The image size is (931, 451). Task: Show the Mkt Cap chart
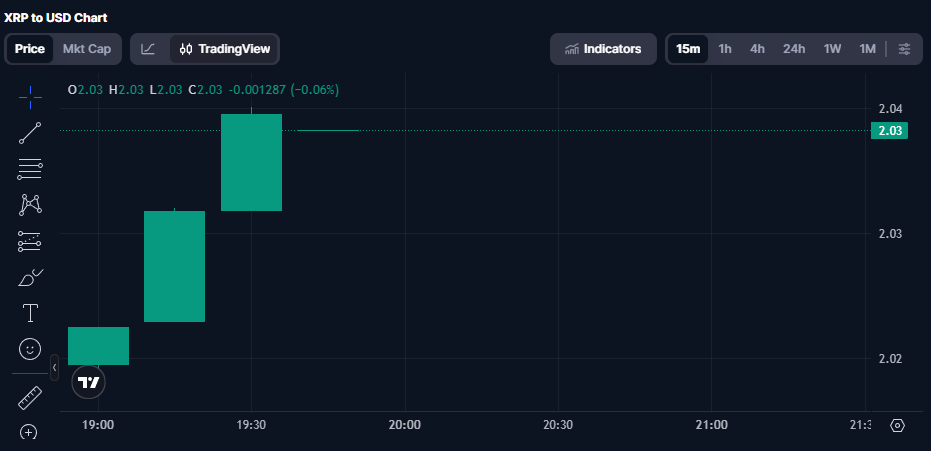click(87, 49)
